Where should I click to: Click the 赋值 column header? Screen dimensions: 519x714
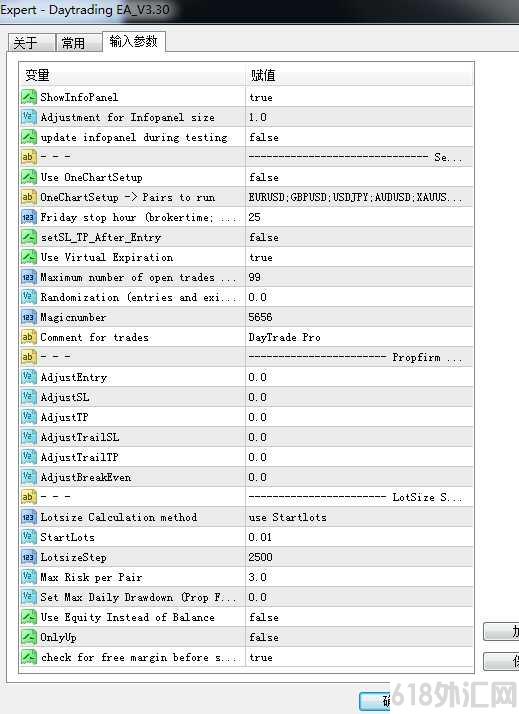tap(359, 75)
